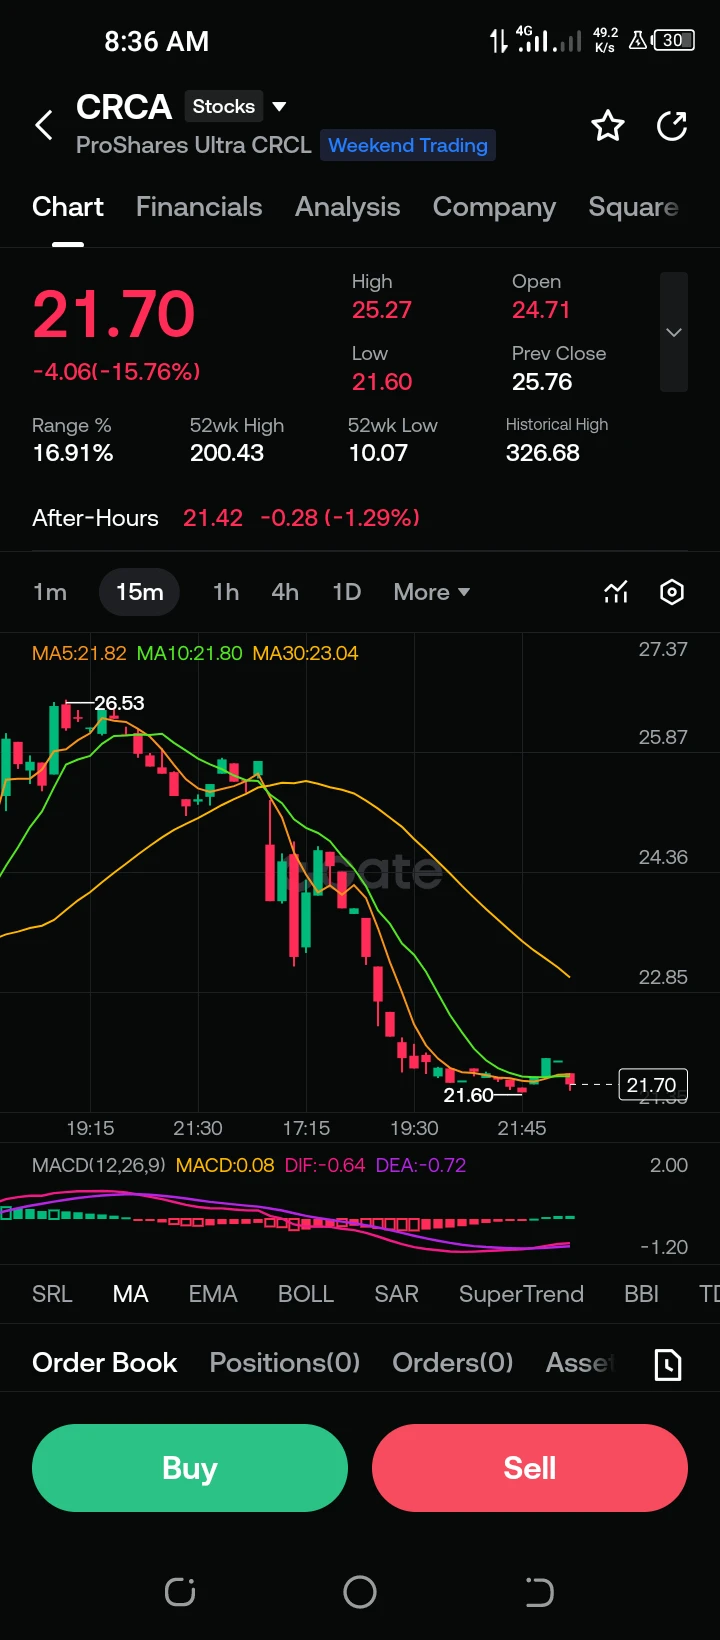Open chart indicator tools icon

point(616,592)
